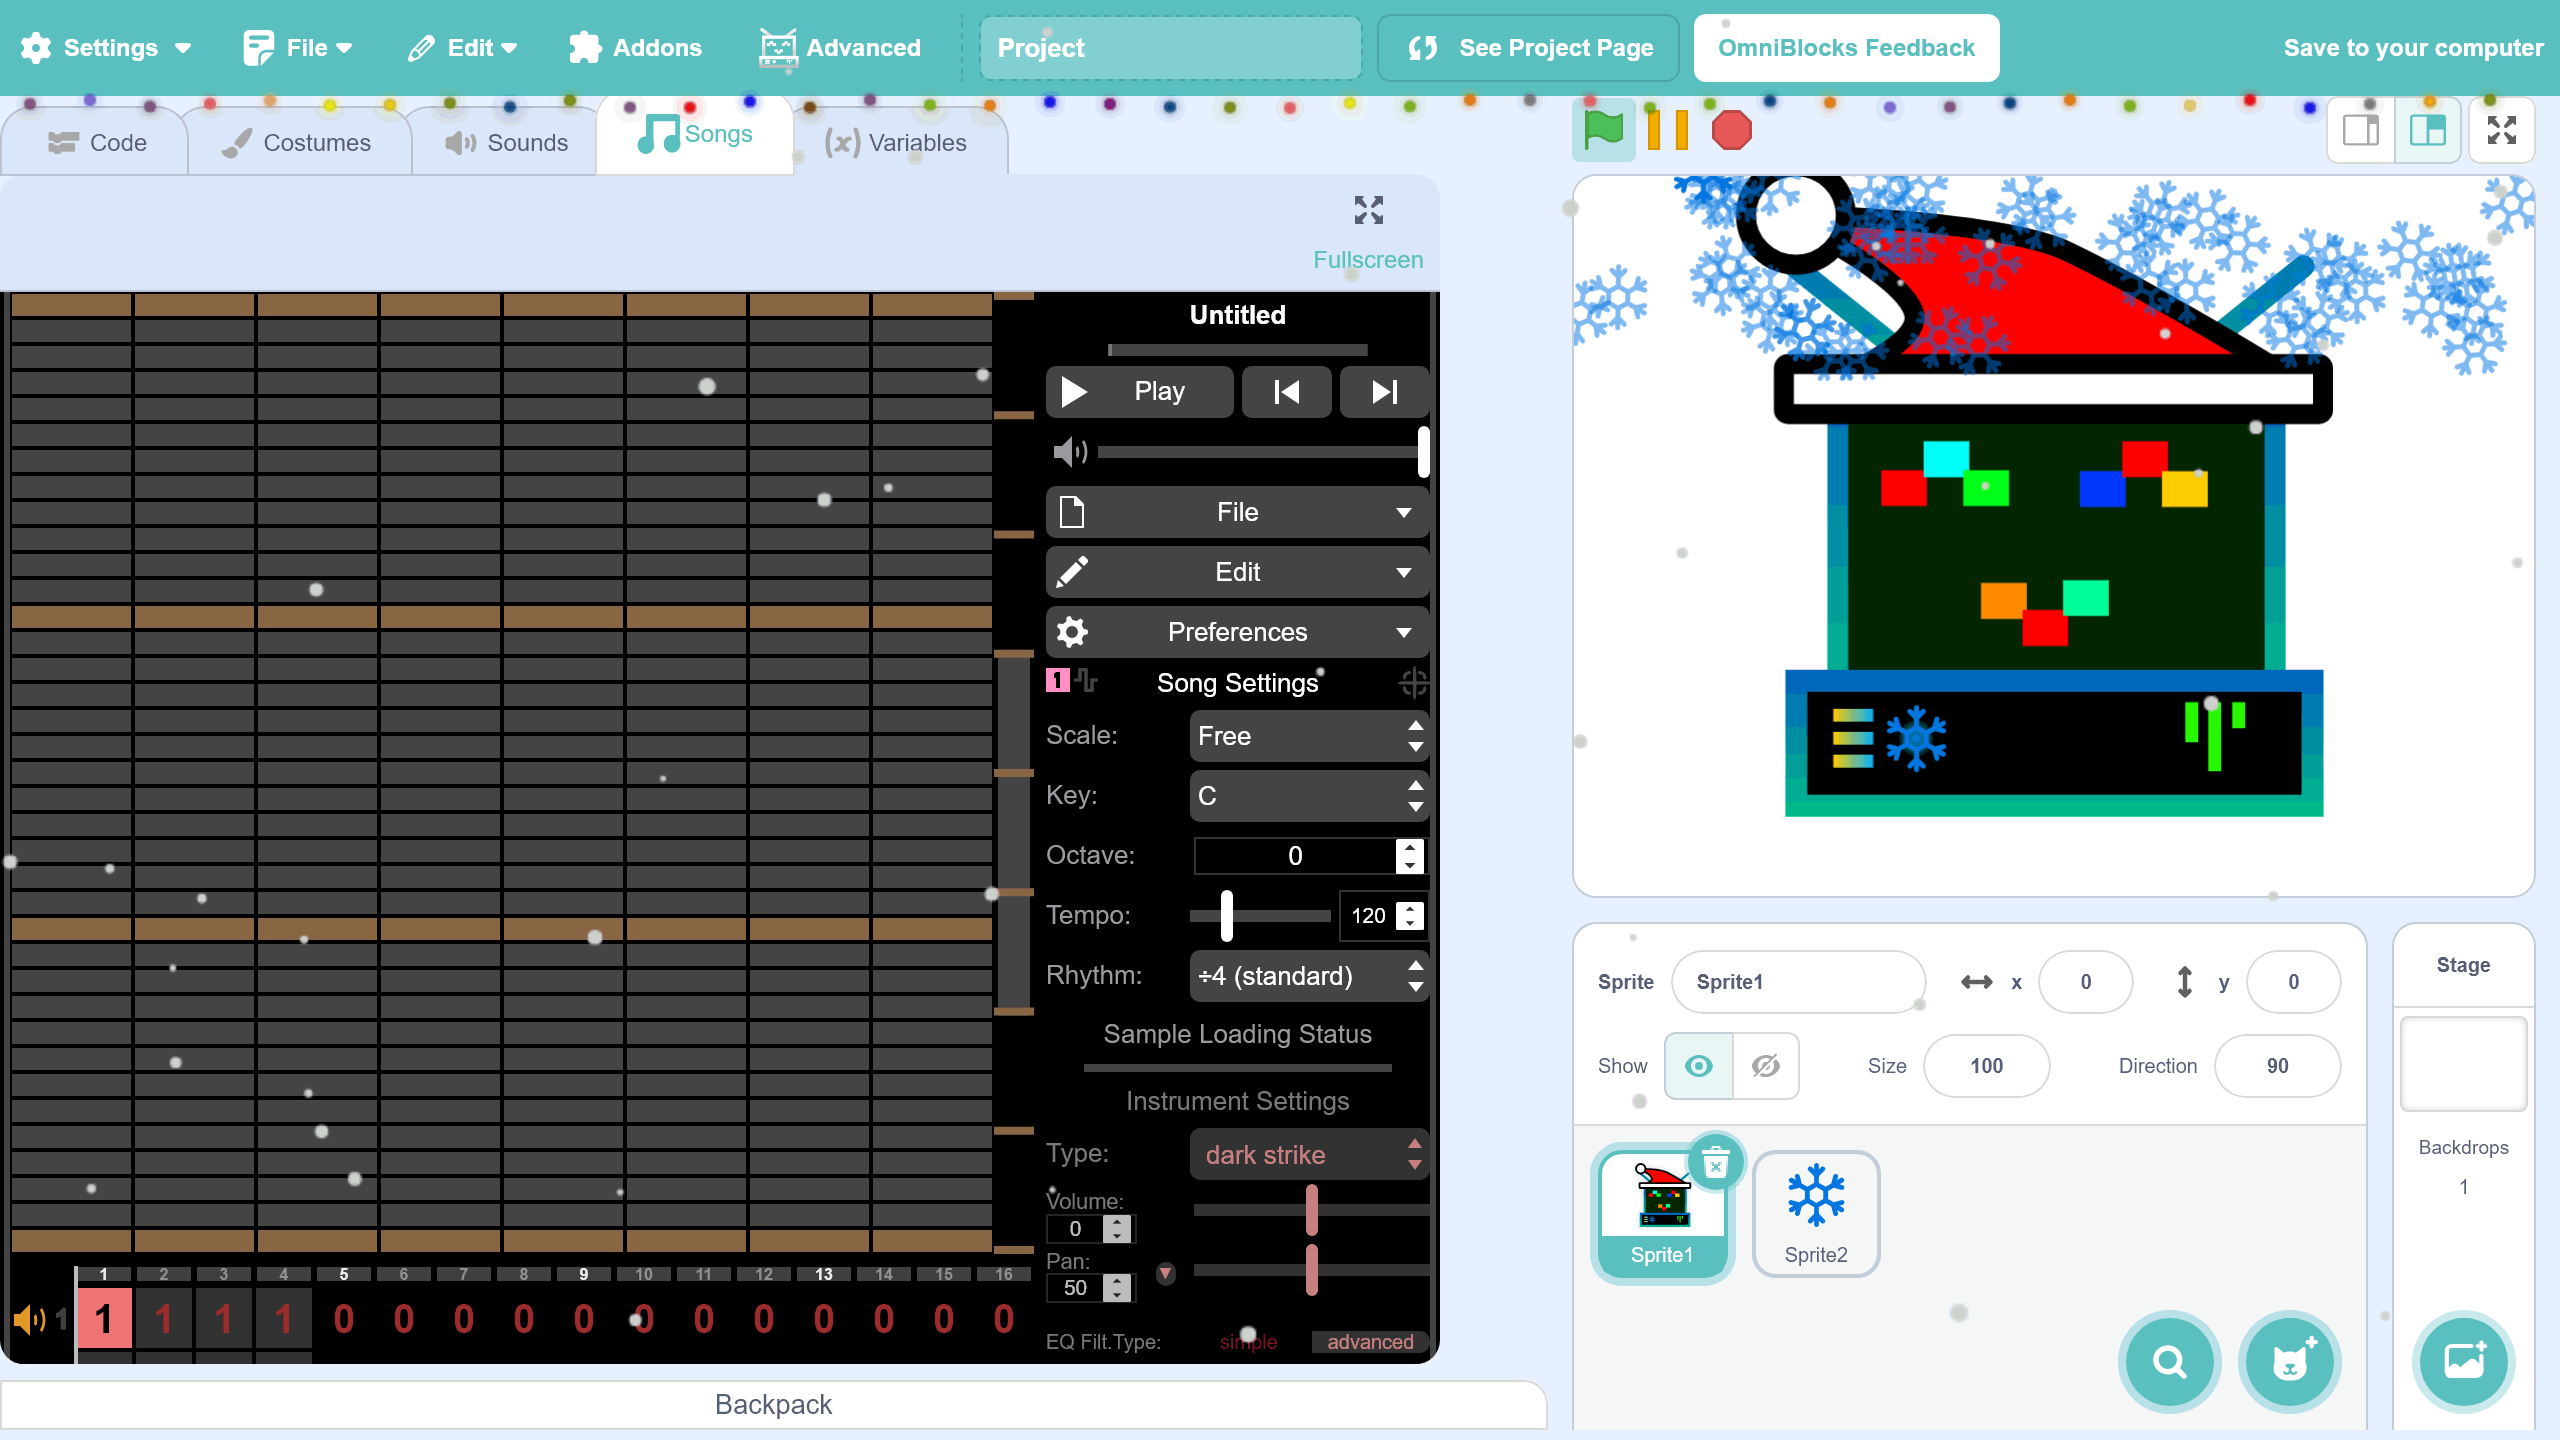Screen dimensions: 2560x1440
Task: Click the choose a sprite cat icon
Action: [2289, 1361]
